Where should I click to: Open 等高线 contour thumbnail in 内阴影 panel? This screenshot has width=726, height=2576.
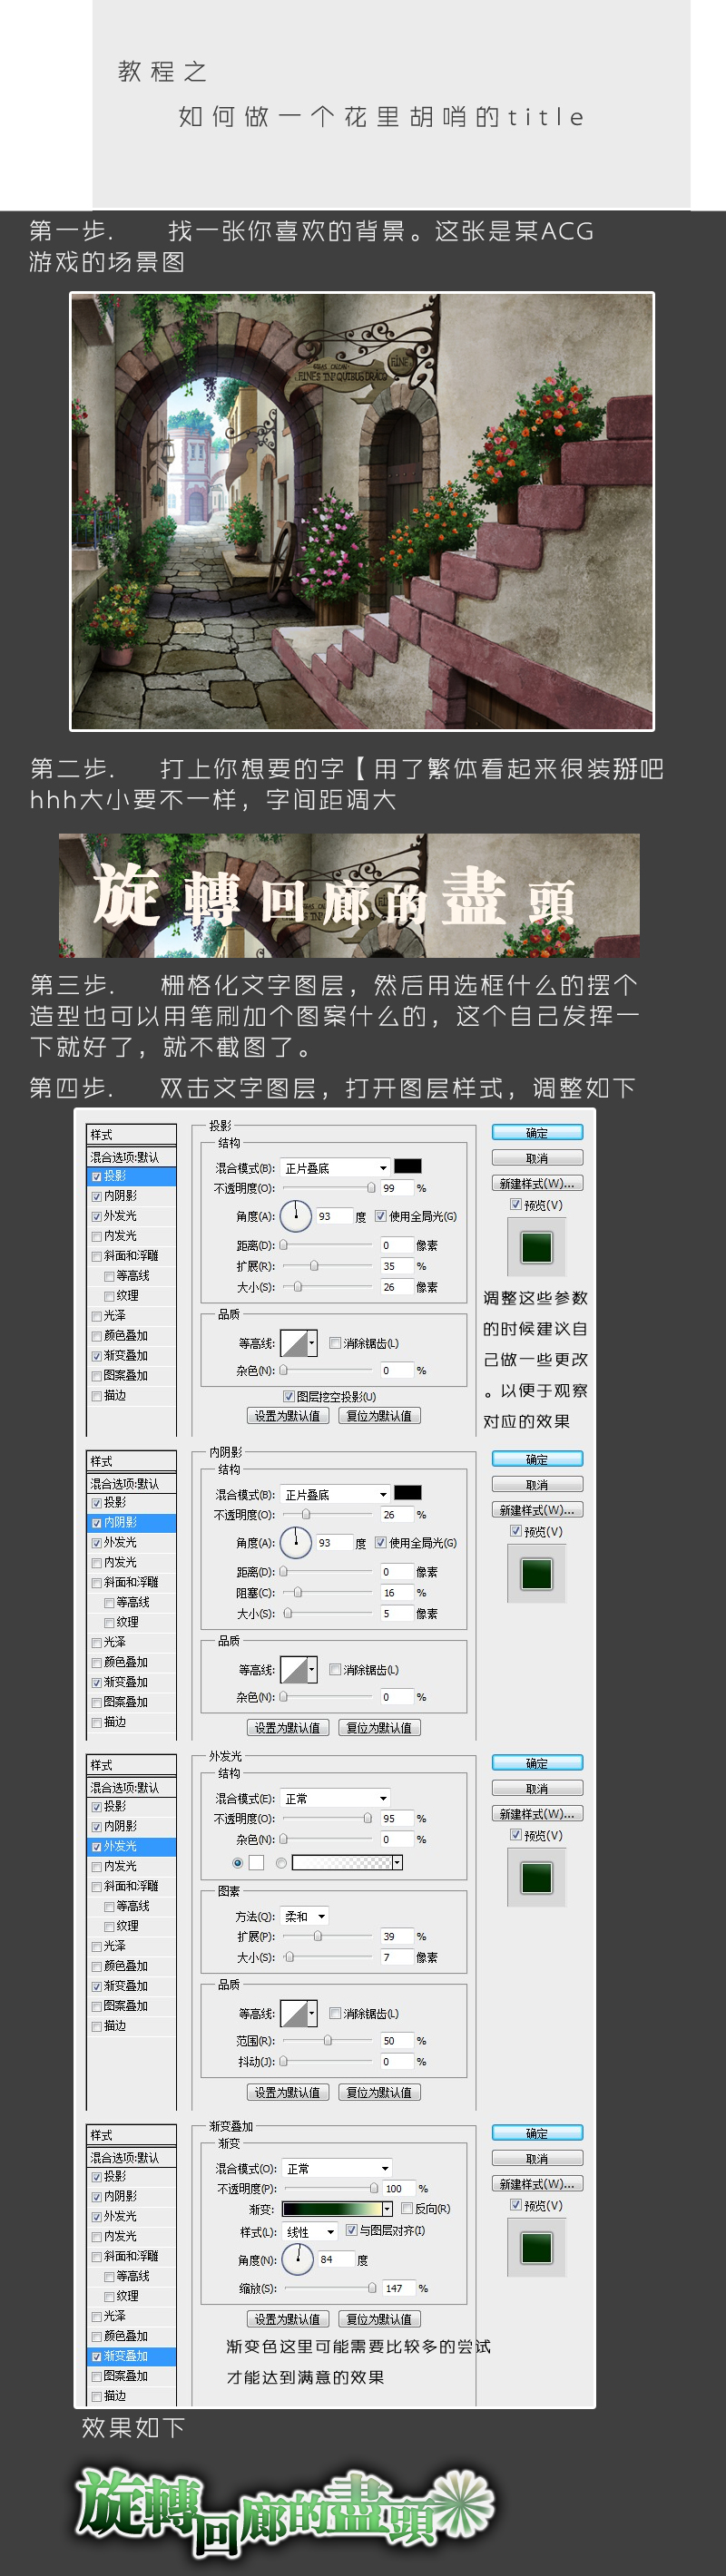click(294, 1670)
